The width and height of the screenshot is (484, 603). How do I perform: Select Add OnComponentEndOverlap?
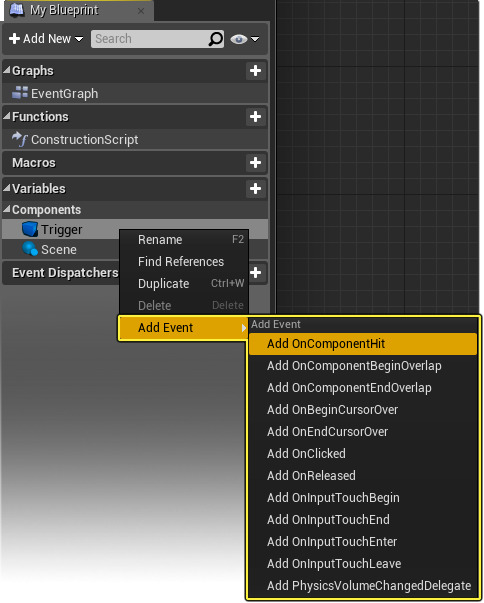[363, 388]
